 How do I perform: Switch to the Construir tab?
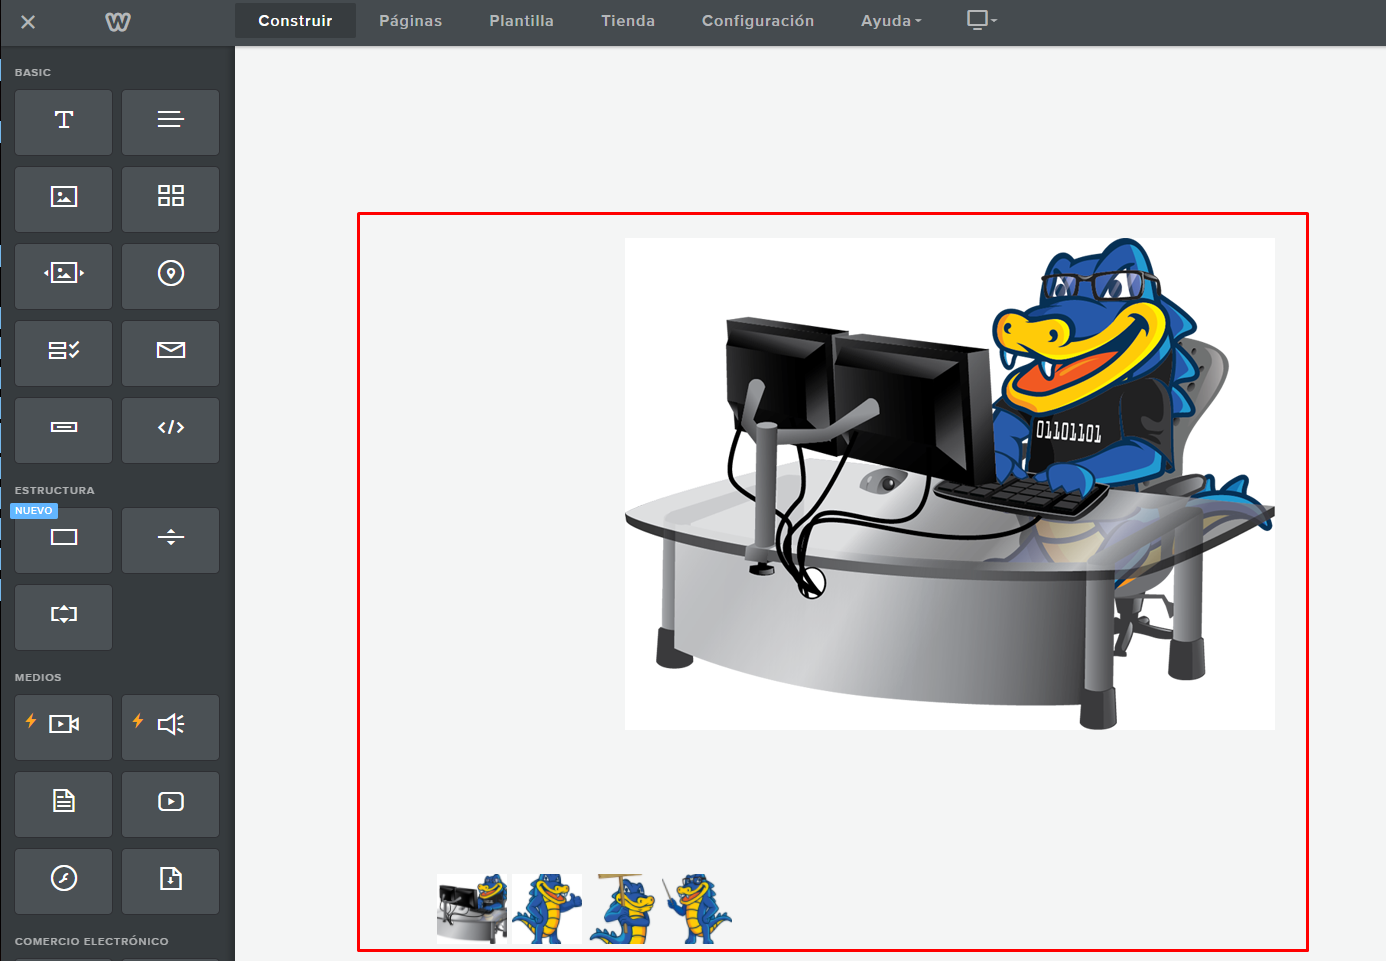(295, 21)
